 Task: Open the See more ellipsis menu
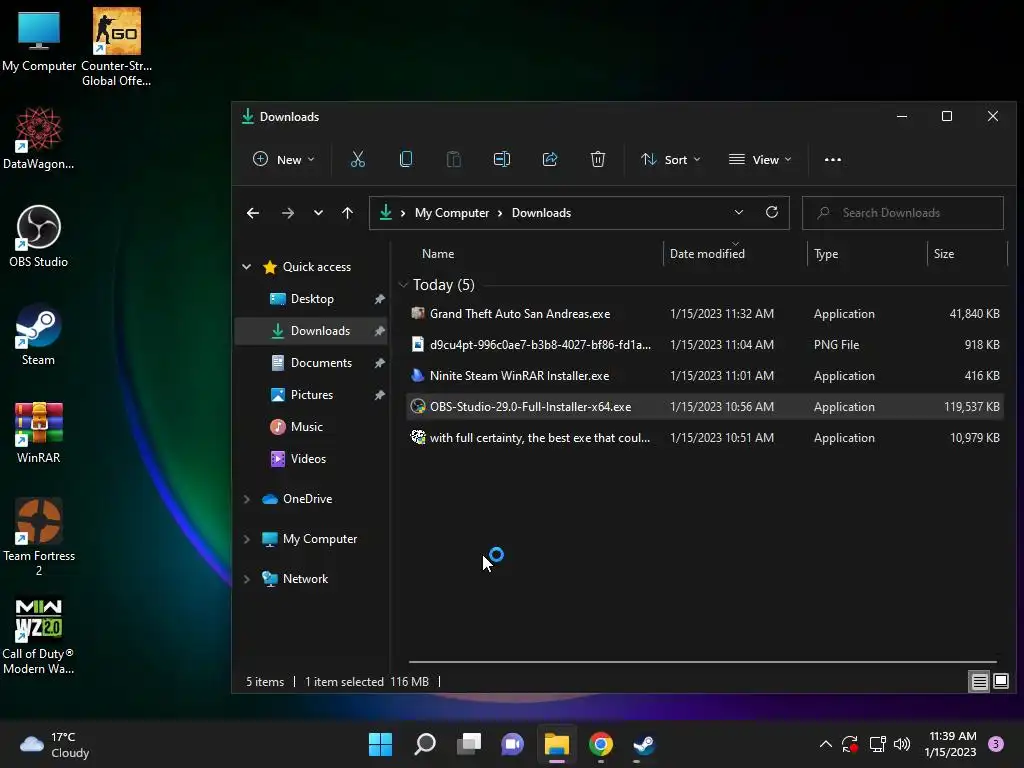pyautogui.click(x=833, y=159)
